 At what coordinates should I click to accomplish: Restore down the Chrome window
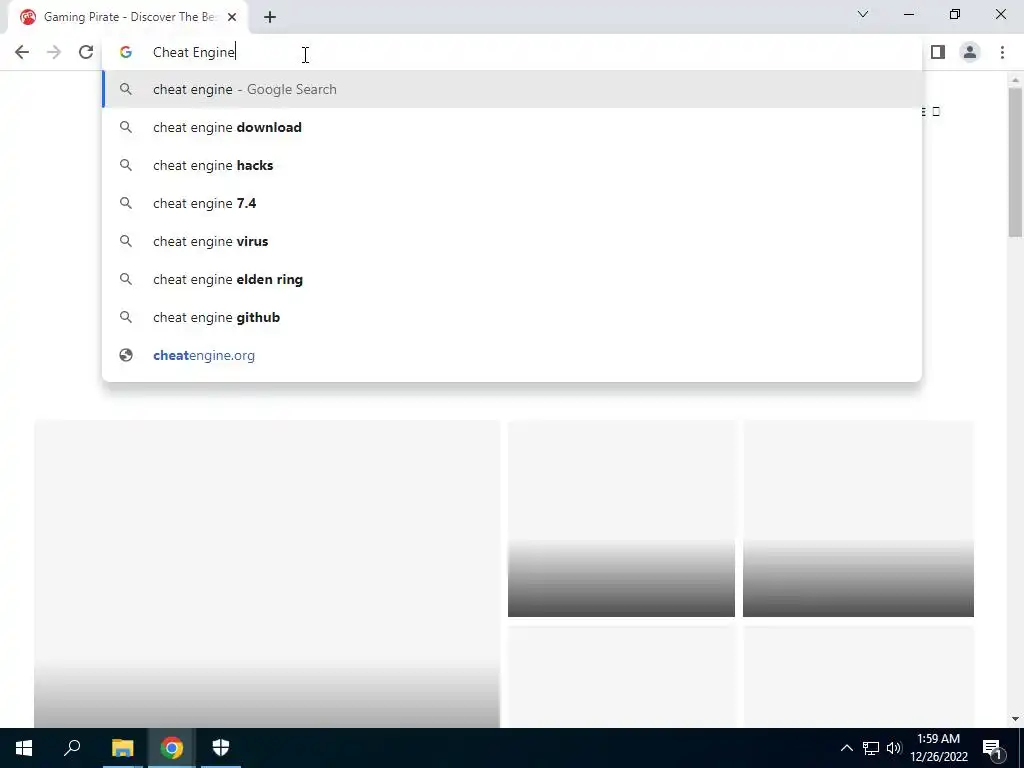tap(955, 14)
